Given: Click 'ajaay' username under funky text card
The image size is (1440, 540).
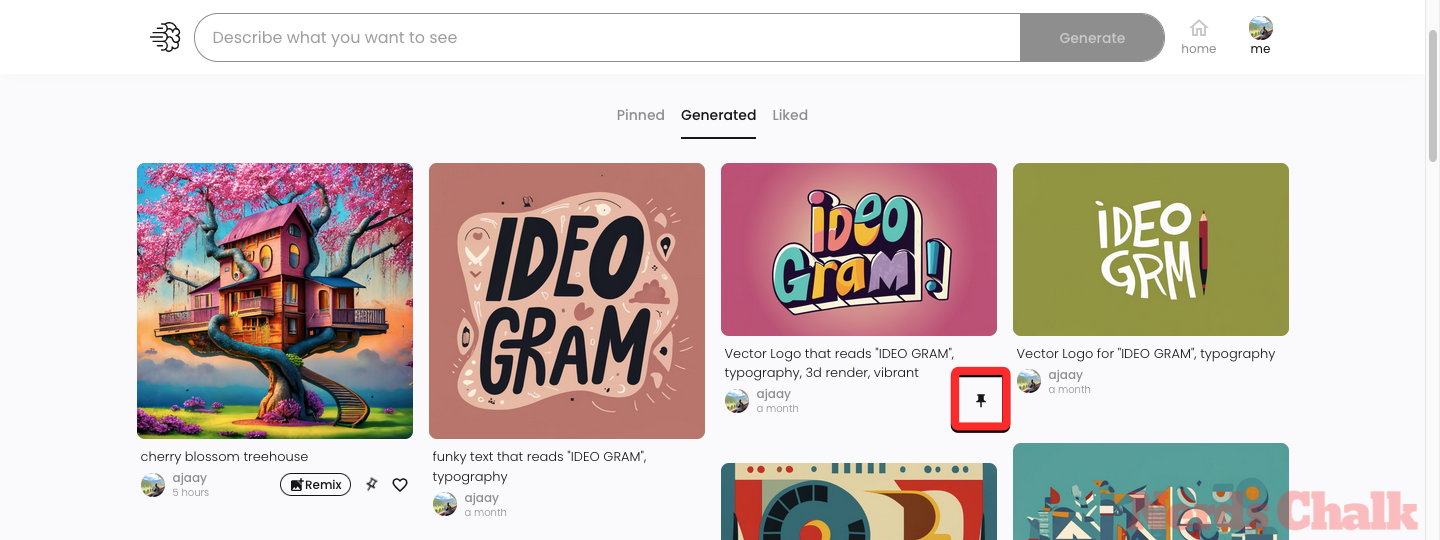Looking at the screenshot, I should (481, 498).
